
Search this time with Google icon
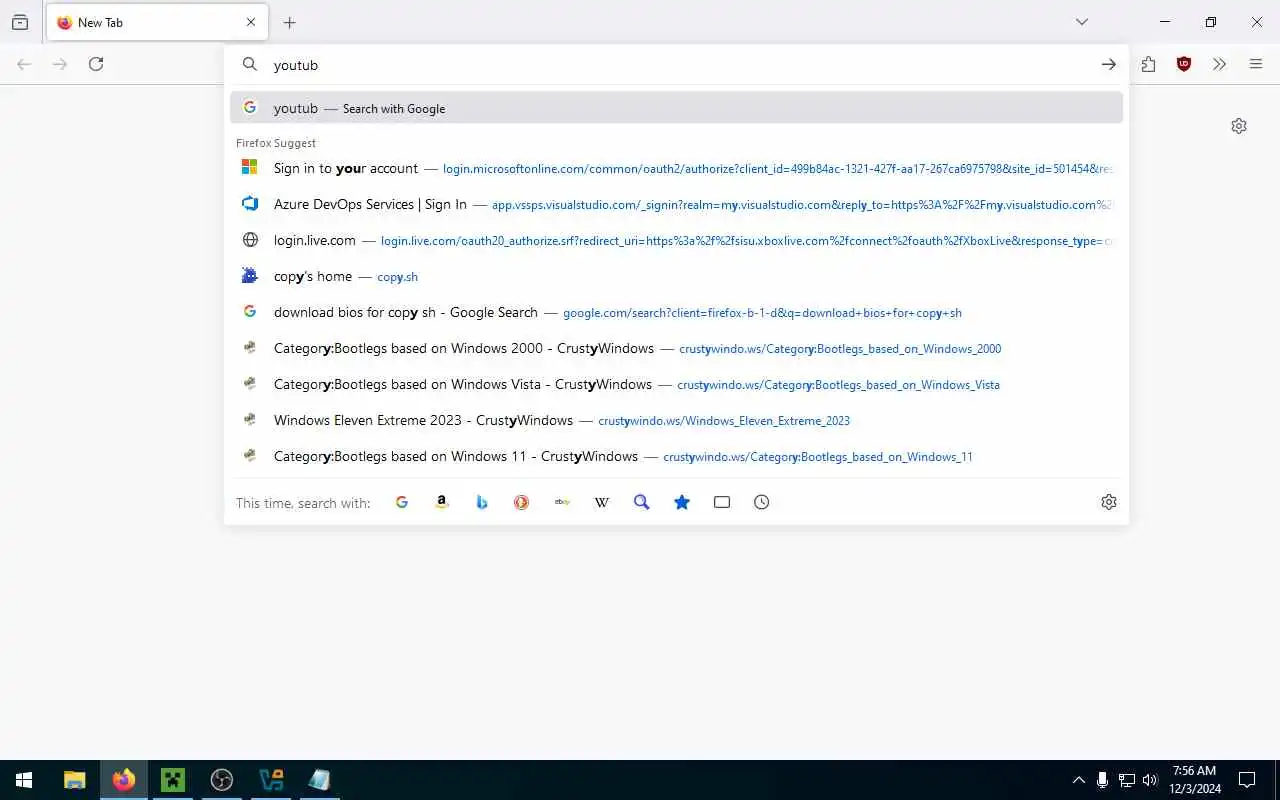pyautogui.click(x=402, y=502)
